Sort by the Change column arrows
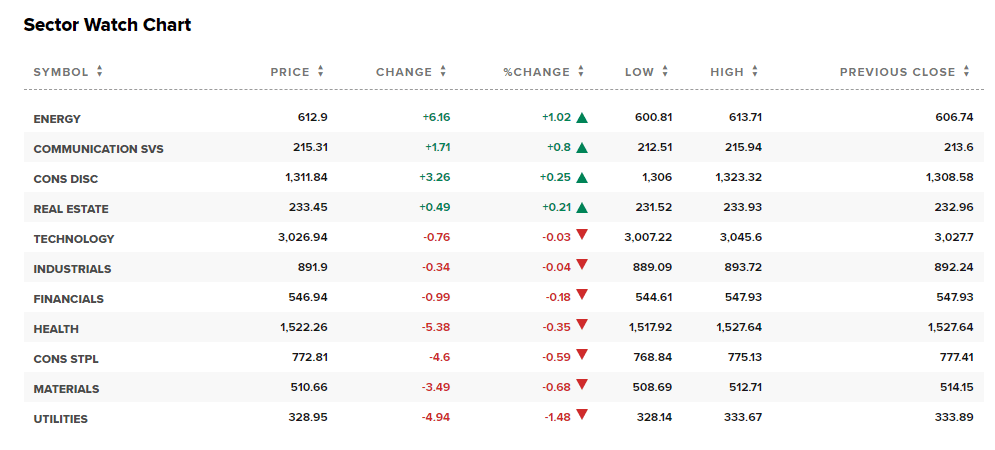This screenshot has height=450, width=995. (443, 72)
